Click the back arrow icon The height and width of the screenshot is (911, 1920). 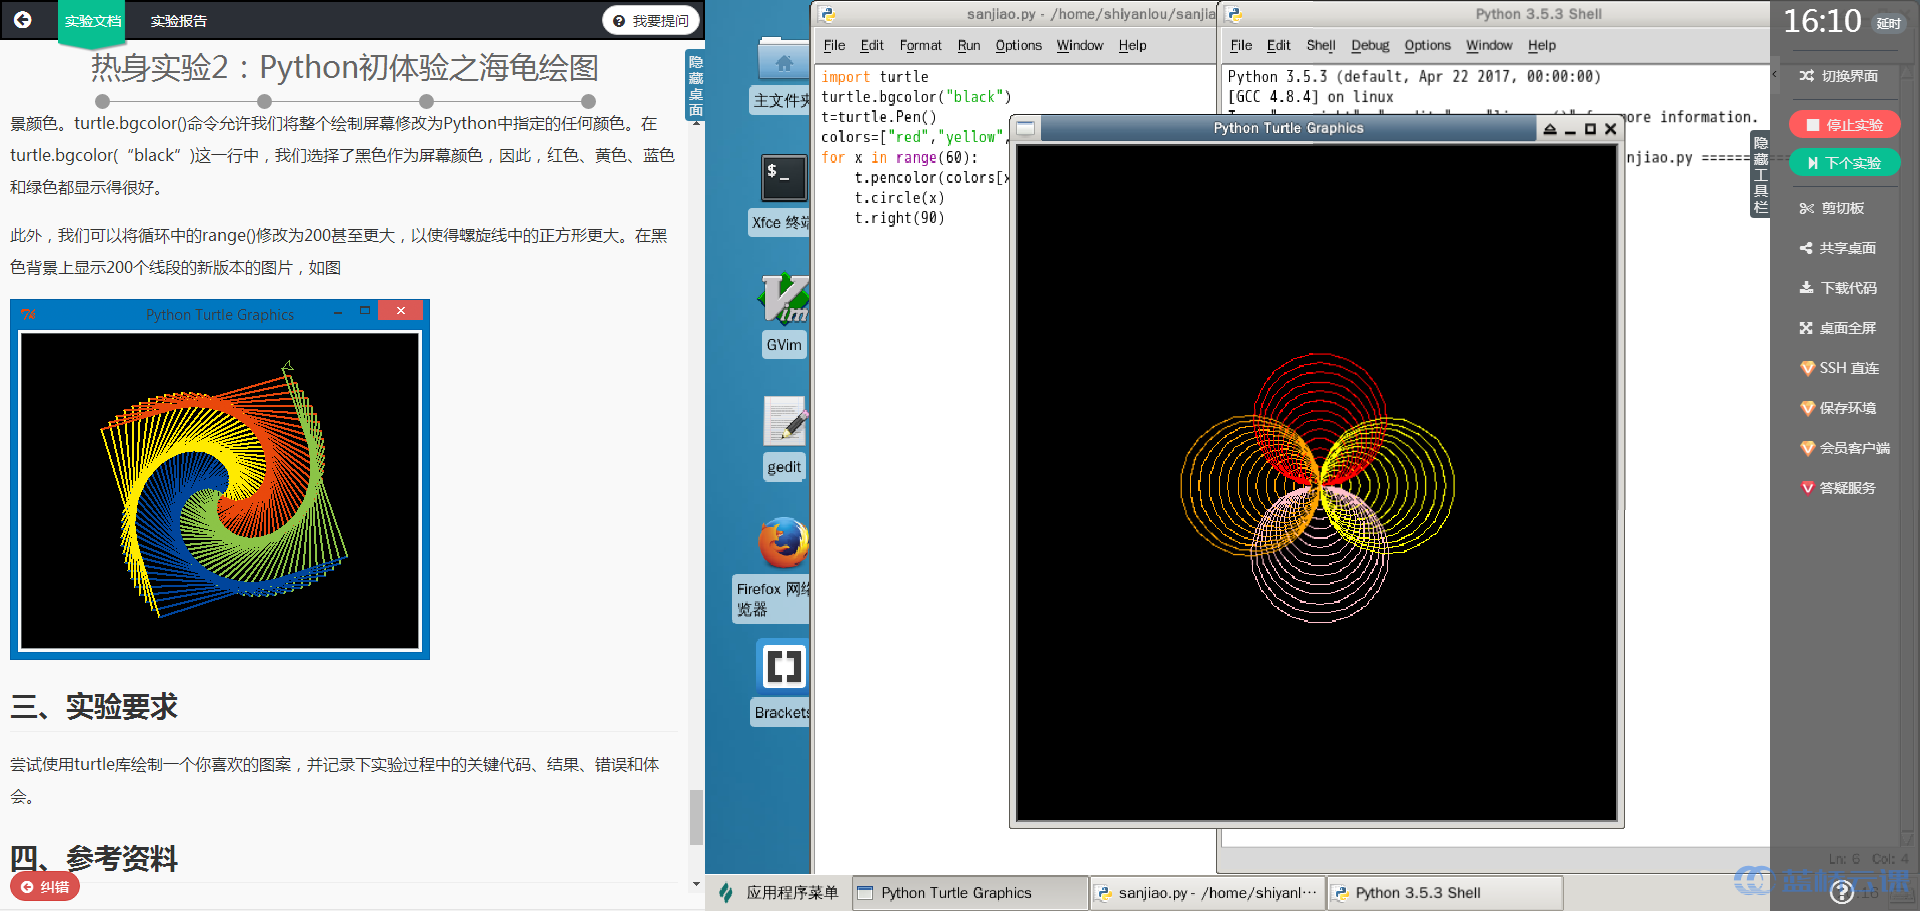23,20
